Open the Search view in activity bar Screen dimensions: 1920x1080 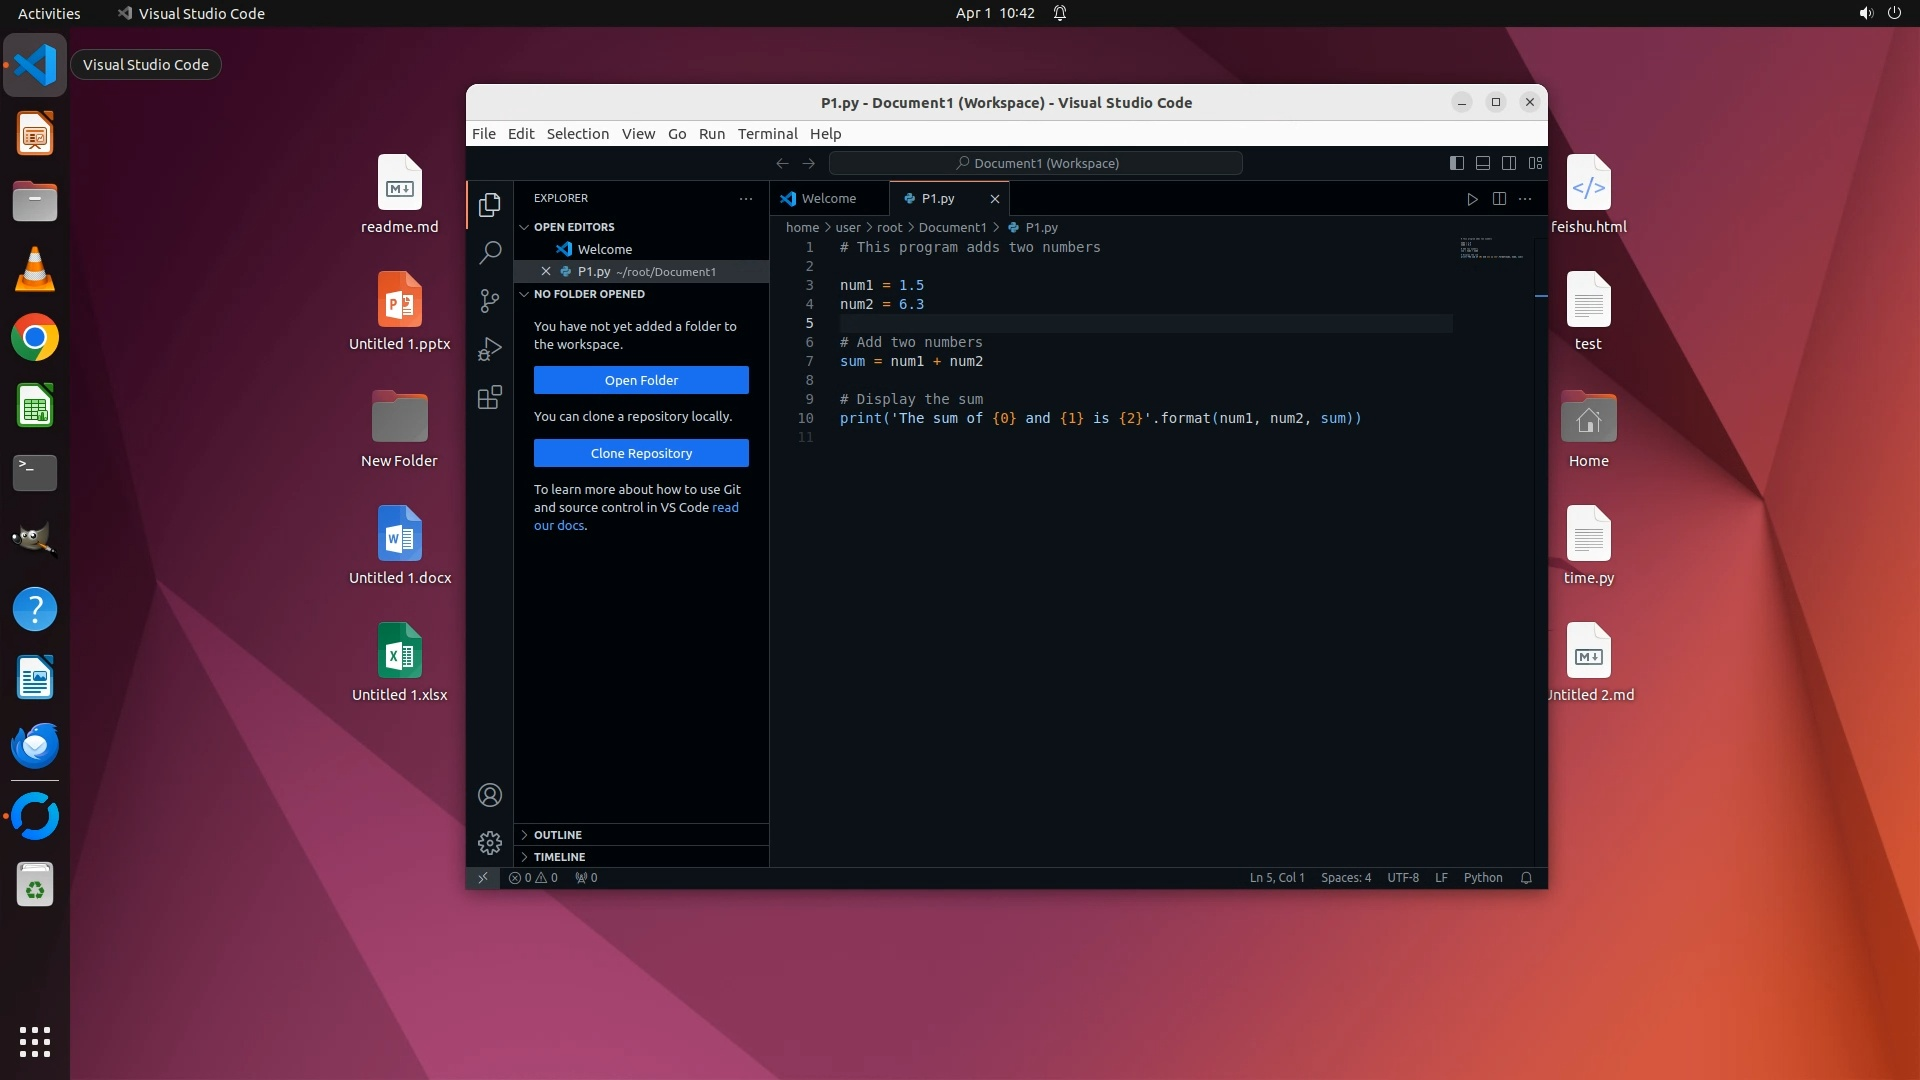(x=490, y=253)
